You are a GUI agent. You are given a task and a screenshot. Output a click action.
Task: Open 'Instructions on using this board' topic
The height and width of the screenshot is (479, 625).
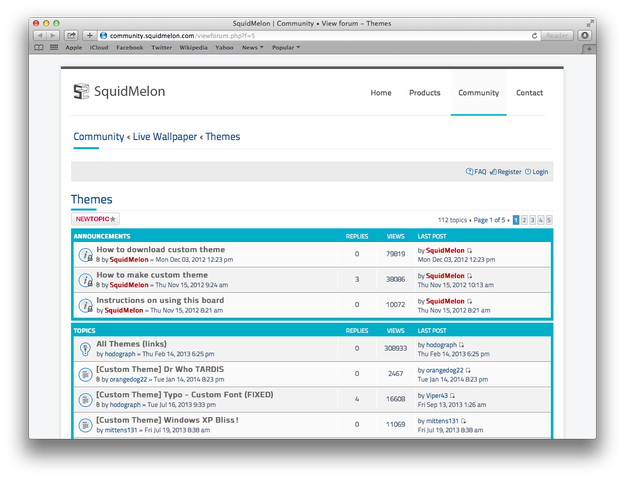[x=160, y=300]
